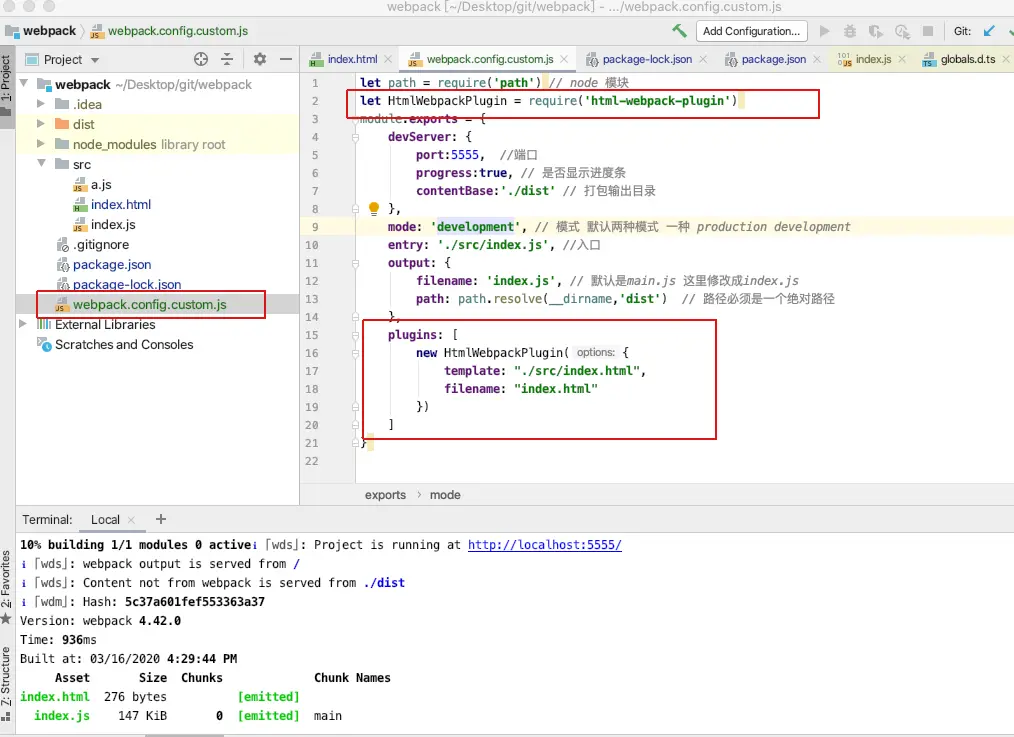Open the Project view dropdown
Image resolution: width=1014 pixels, height=737 pixels.
point(95,60)
